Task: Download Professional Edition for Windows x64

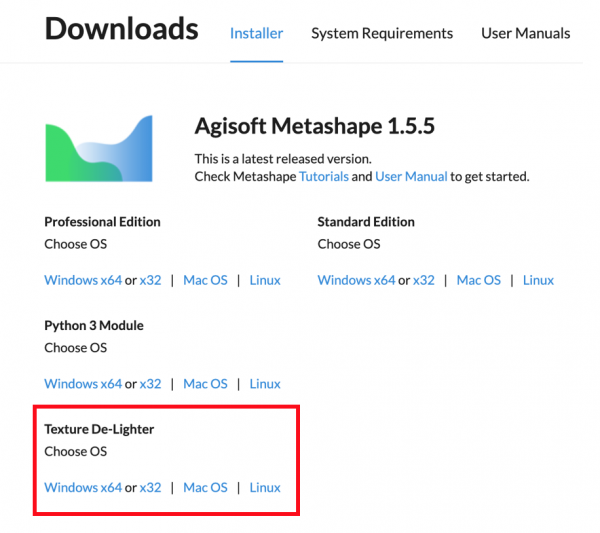Action: [x=83, y=280]
